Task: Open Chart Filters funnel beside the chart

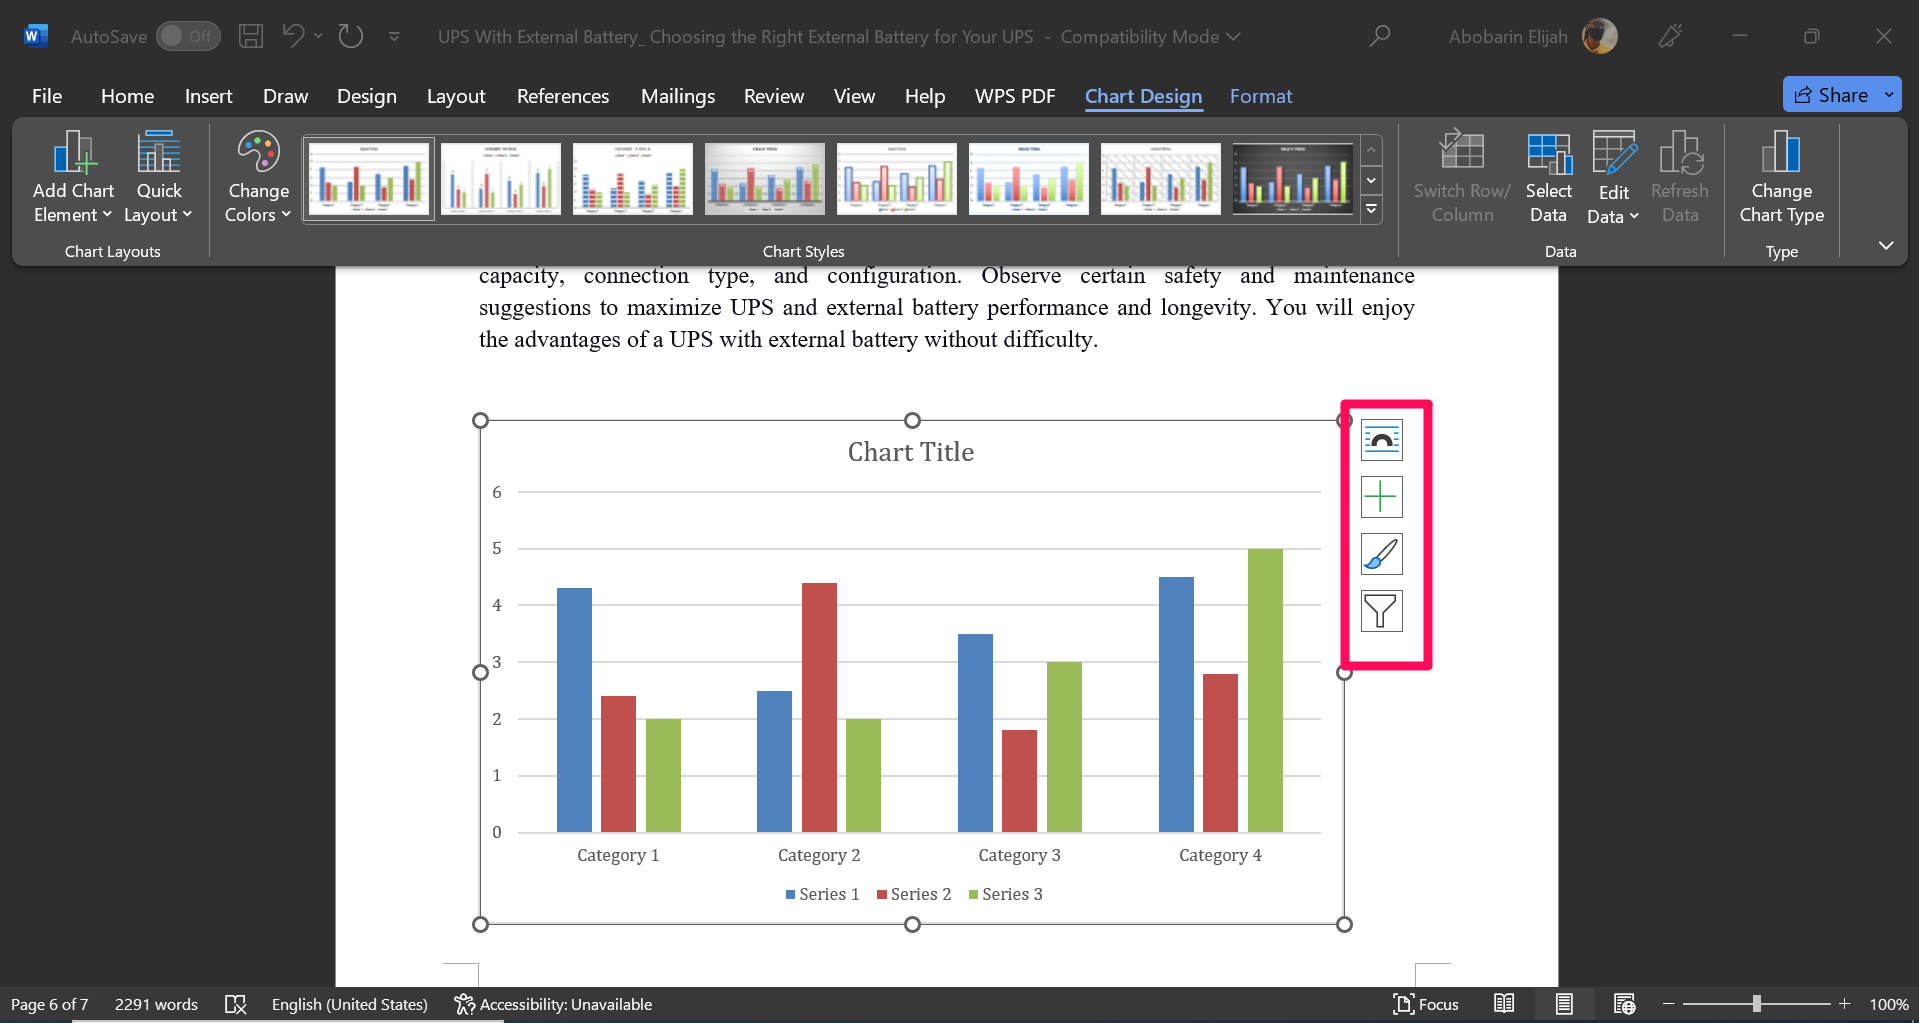Action: [x=1381, y=611]
